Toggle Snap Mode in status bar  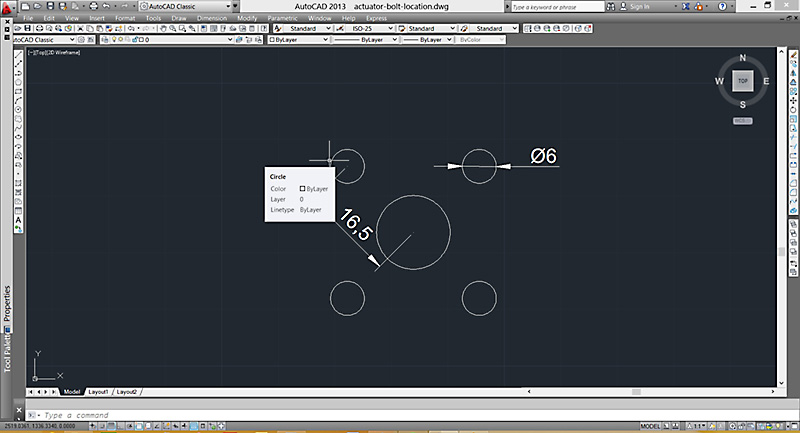[x=102, y=426]
